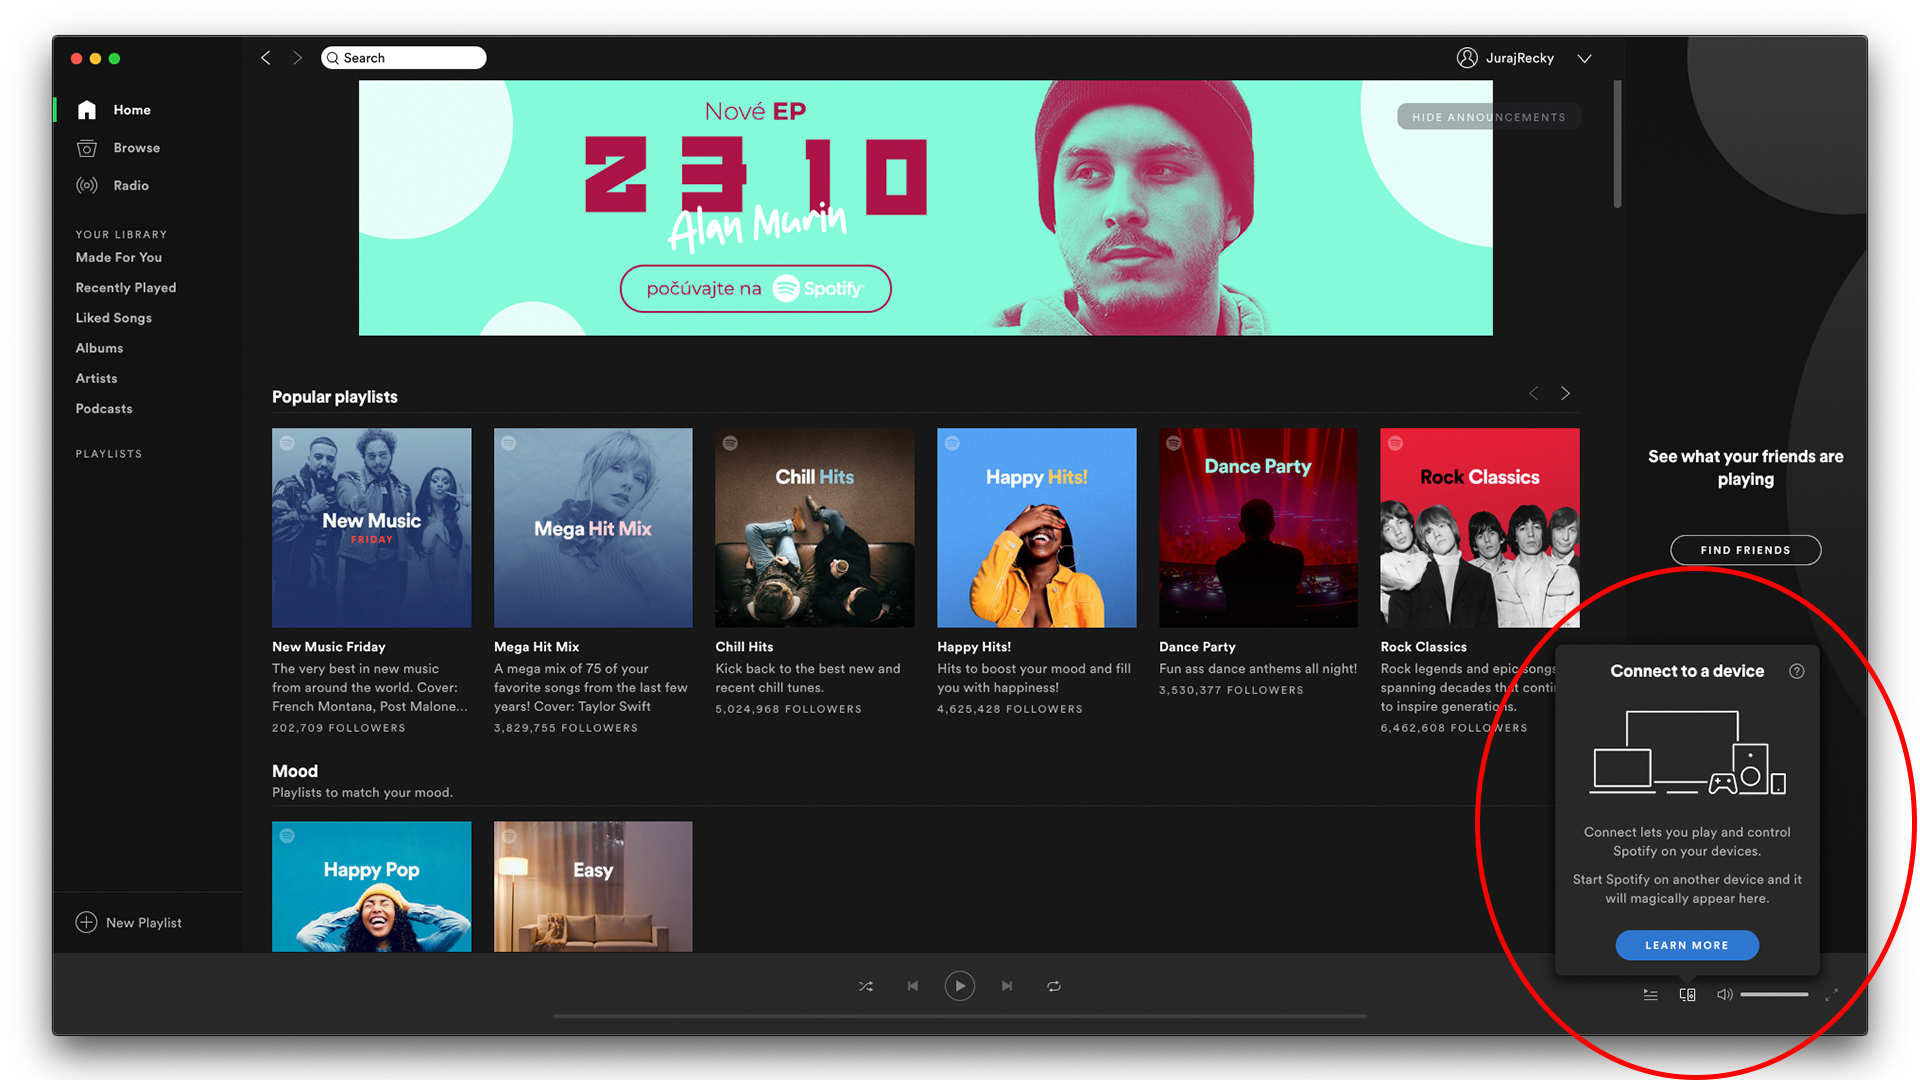This screenshot has height=1080, width=1920.
Task: Go back with the left navigation arrow
Action: coord(266,58)
